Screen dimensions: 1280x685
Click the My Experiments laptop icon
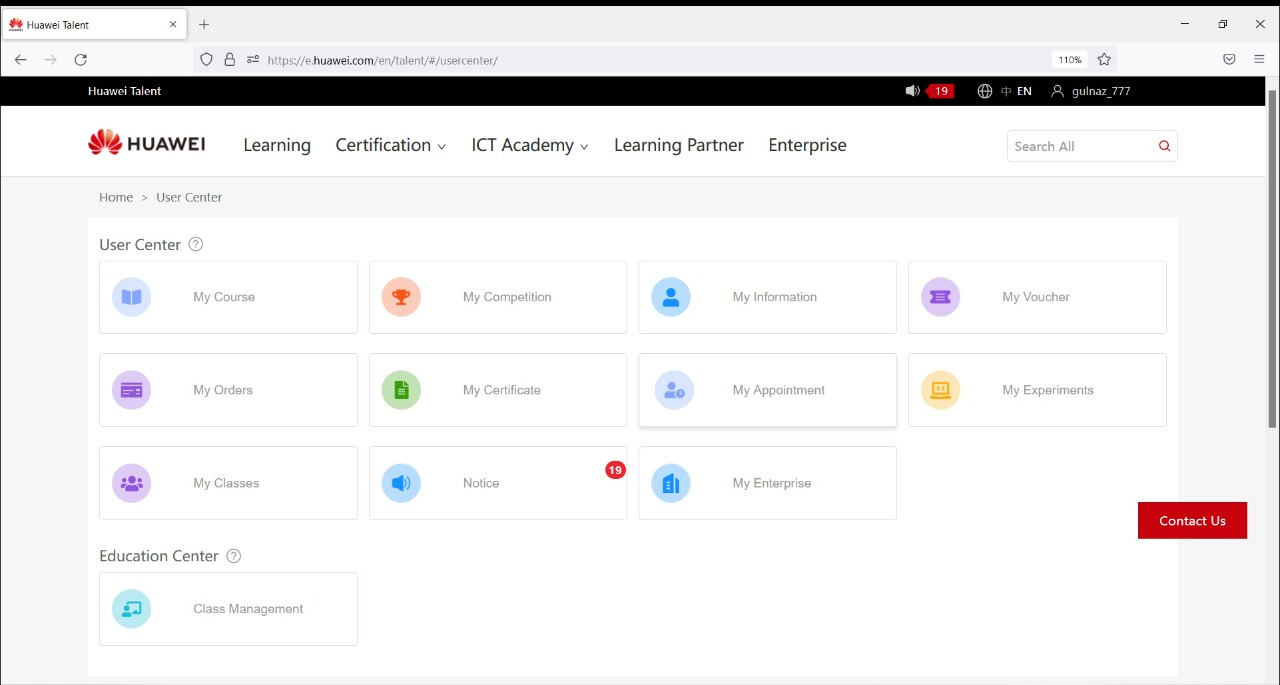click(x=940, y=390)
